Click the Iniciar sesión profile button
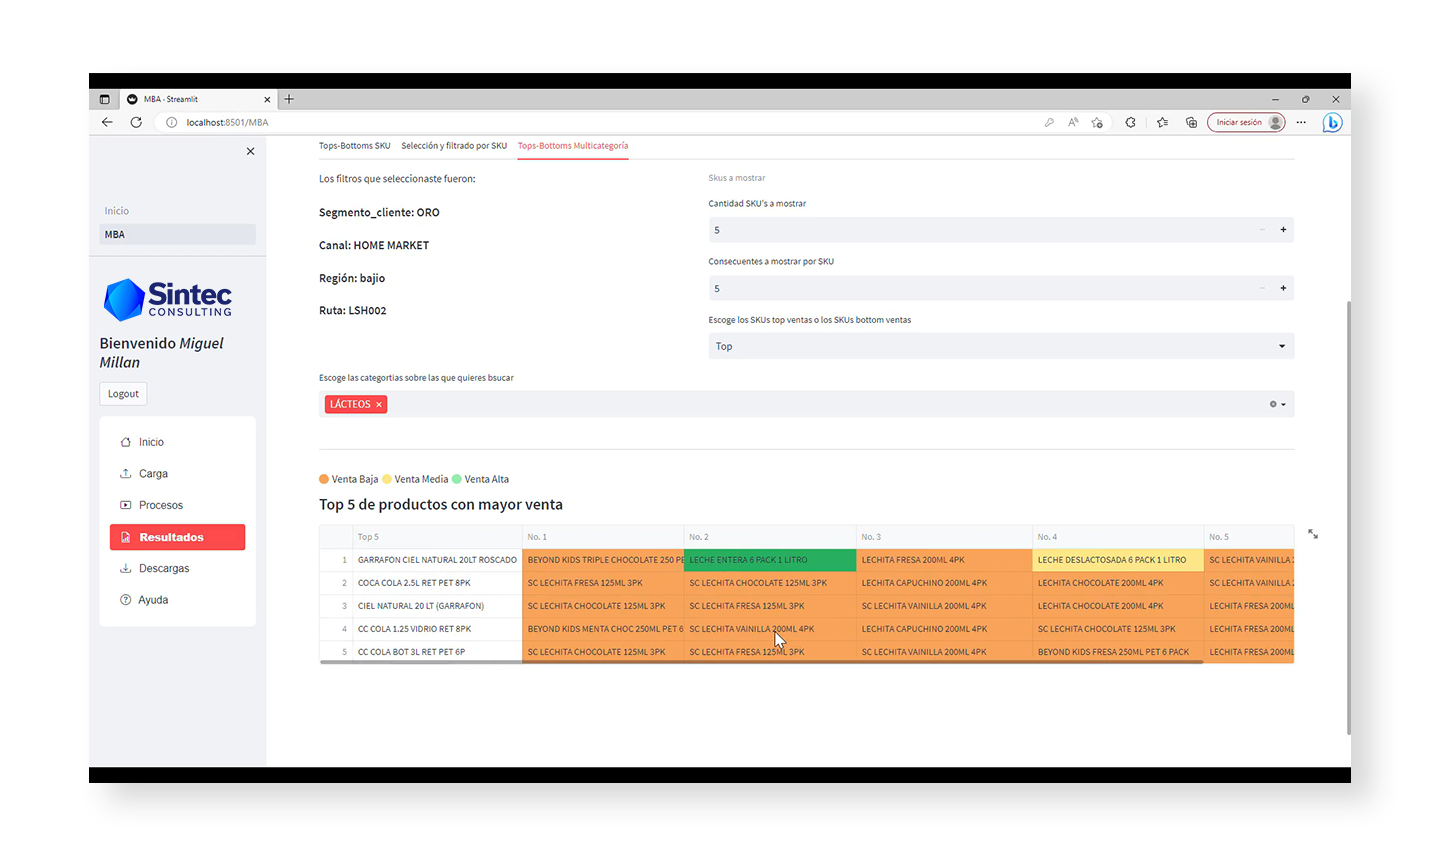 1246,122
